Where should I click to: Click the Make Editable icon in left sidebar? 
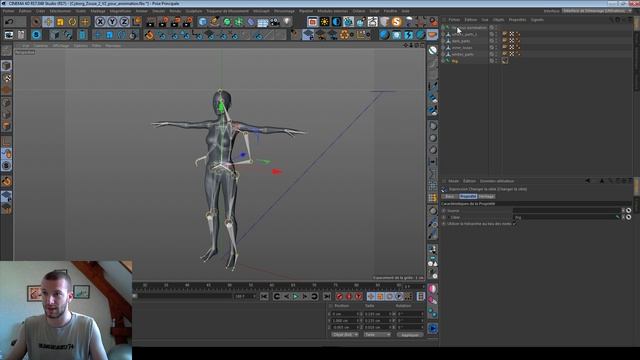pos(7,51)
